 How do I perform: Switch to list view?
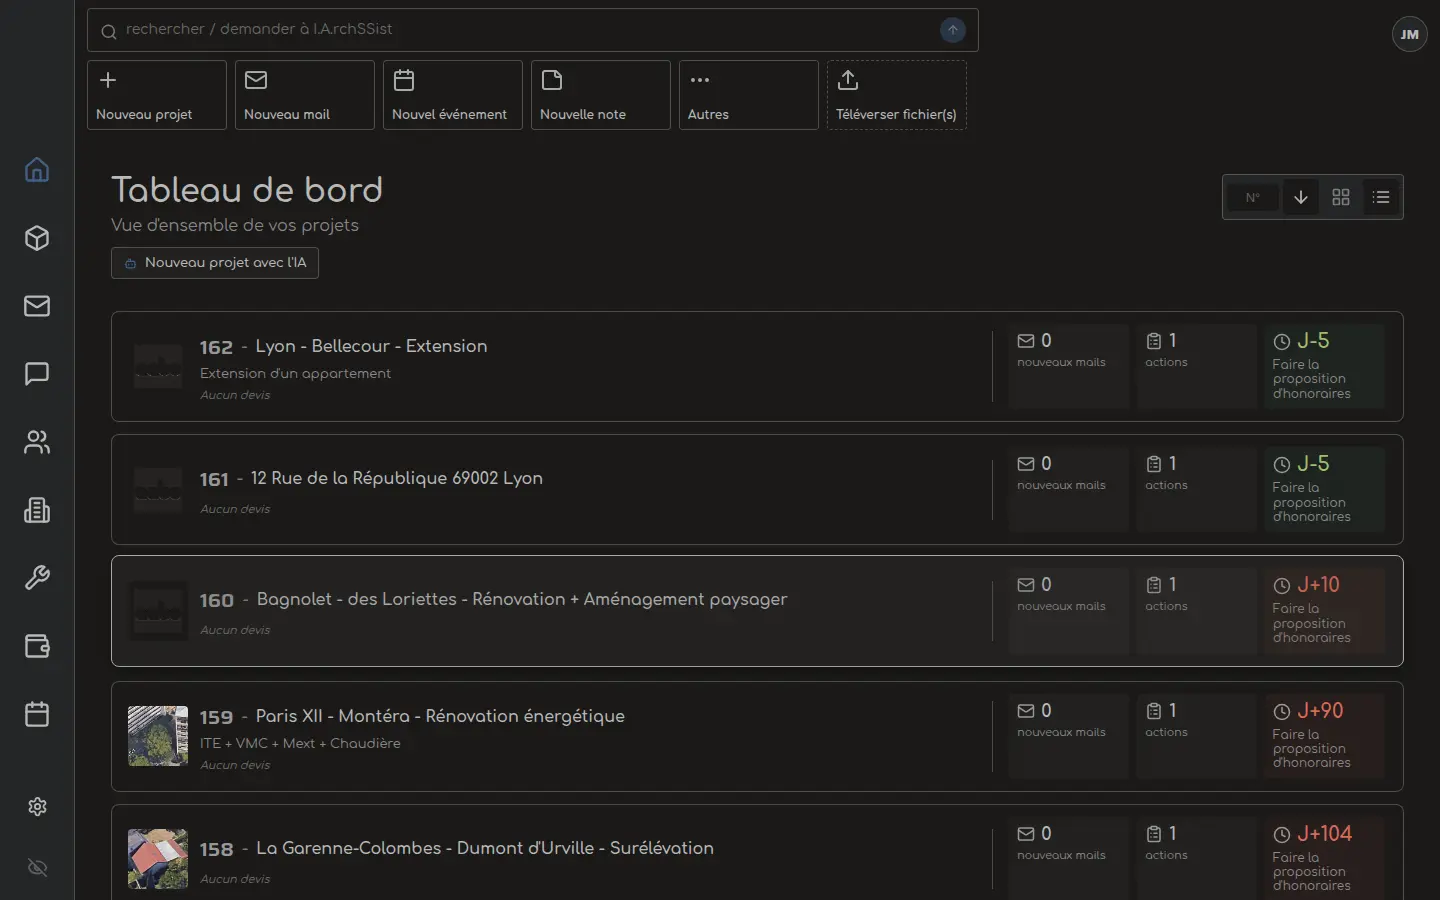tap(1381, 197)
